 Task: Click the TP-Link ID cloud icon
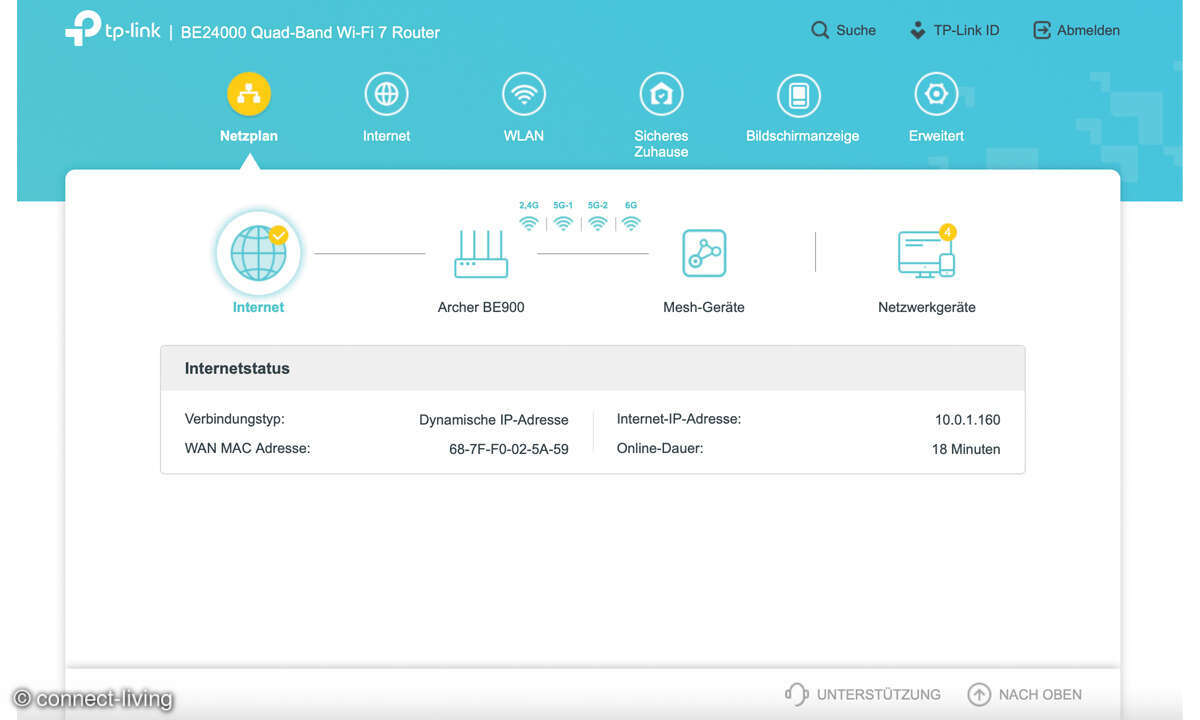point(917,30)
